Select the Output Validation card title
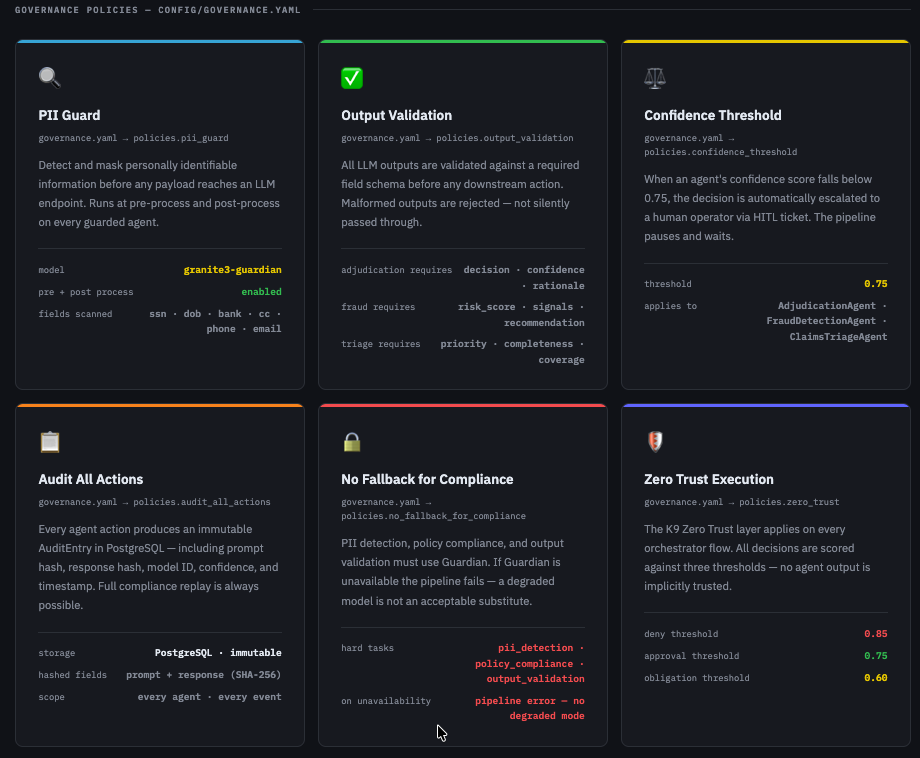 tap(397, 116)
